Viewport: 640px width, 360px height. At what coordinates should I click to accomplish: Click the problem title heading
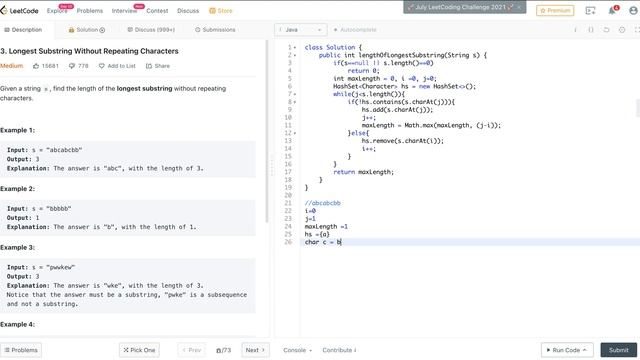(x=89, y=51)
